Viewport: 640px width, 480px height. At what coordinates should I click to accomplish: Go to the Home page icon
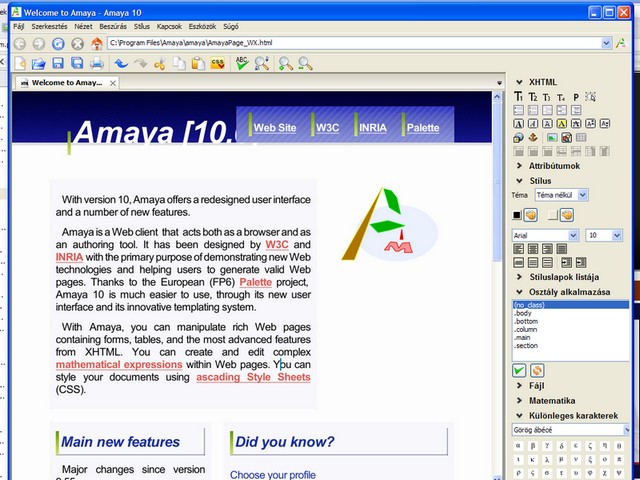[97, 43]
